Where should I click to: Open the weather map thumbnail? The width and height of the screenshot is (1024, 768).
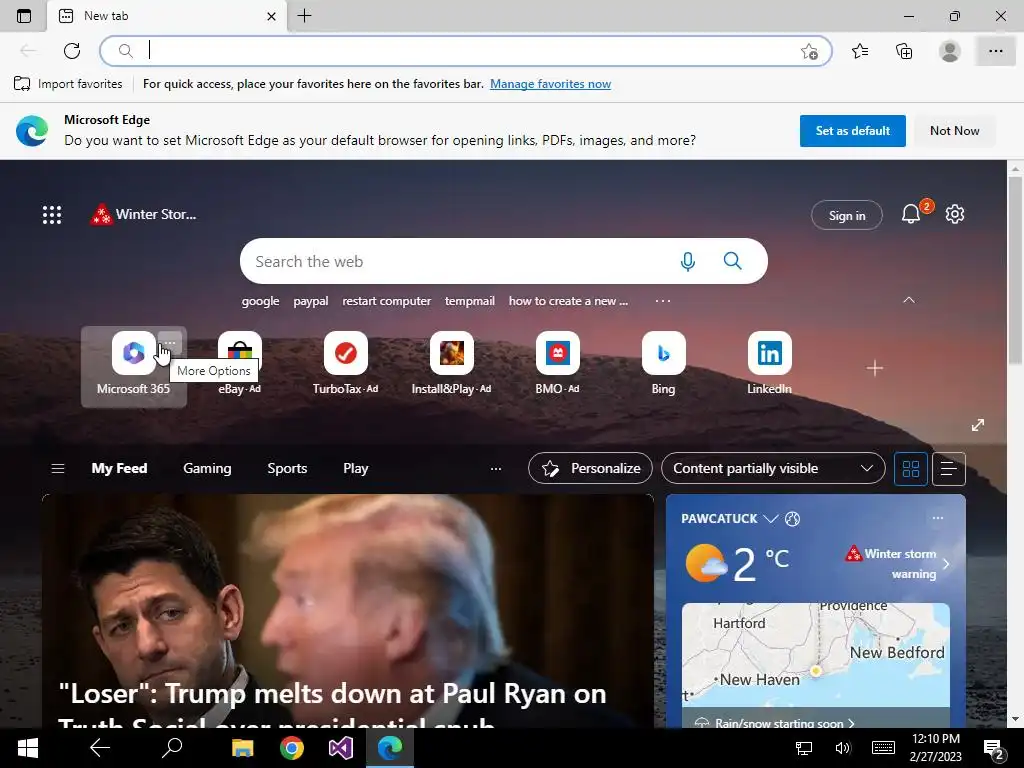tap(816, 655)
